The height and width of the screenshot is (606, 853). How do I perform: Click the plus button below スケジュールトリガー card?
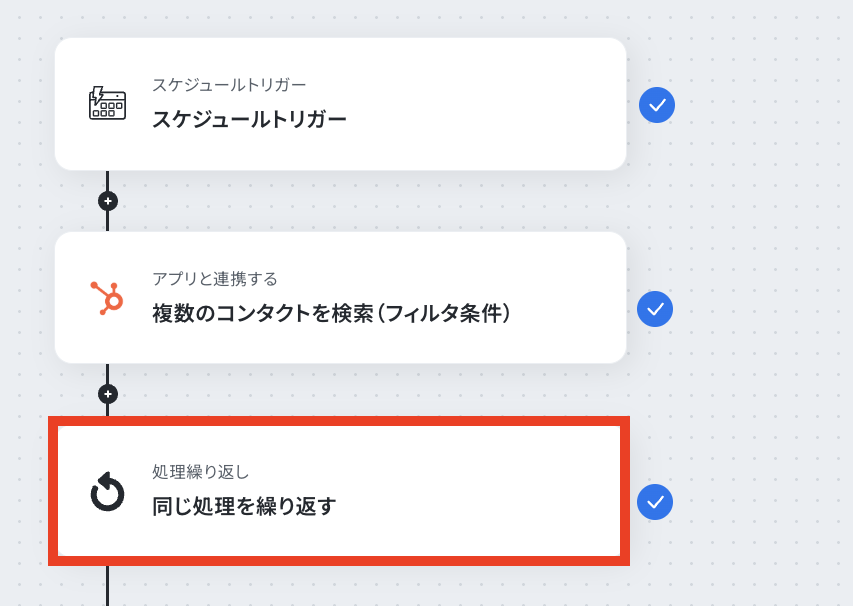click(108, 200)
